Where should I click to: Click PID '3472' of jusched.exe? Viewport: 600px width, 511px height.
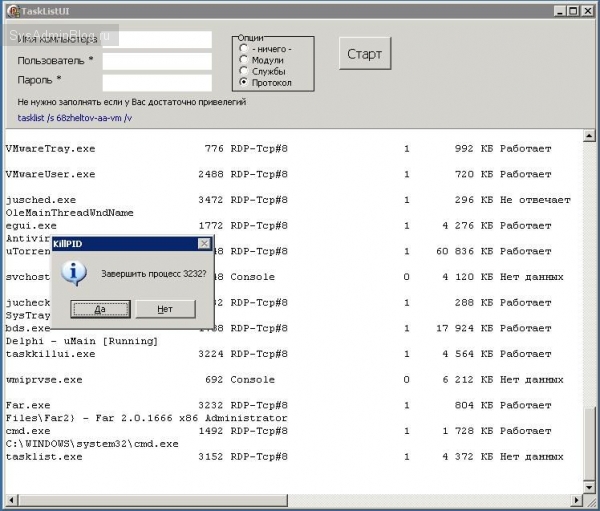[210, 200]
